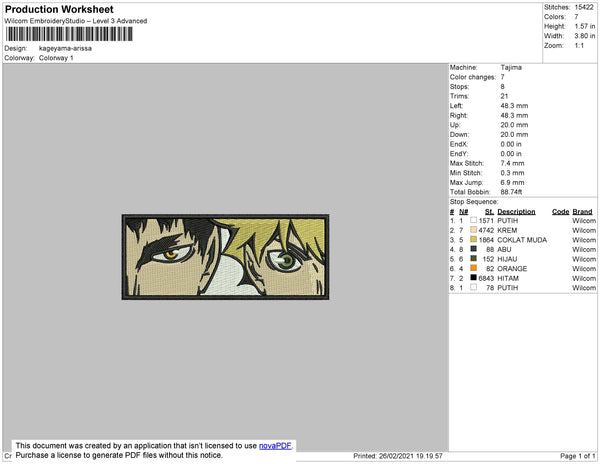Click the EndX value 0.00 in
Viewport: 600px width, 464px height.
511,144
